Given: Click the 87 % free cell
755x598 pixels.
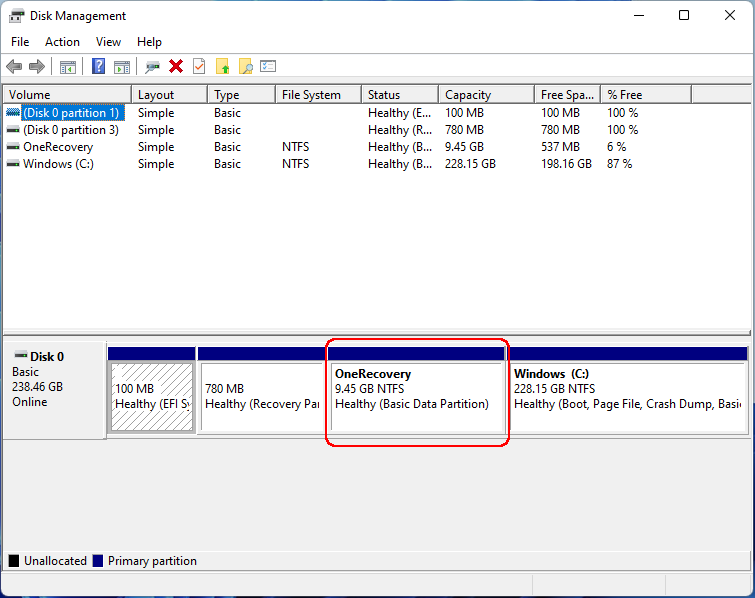Looking at the screenshot, I should point(619,164).
